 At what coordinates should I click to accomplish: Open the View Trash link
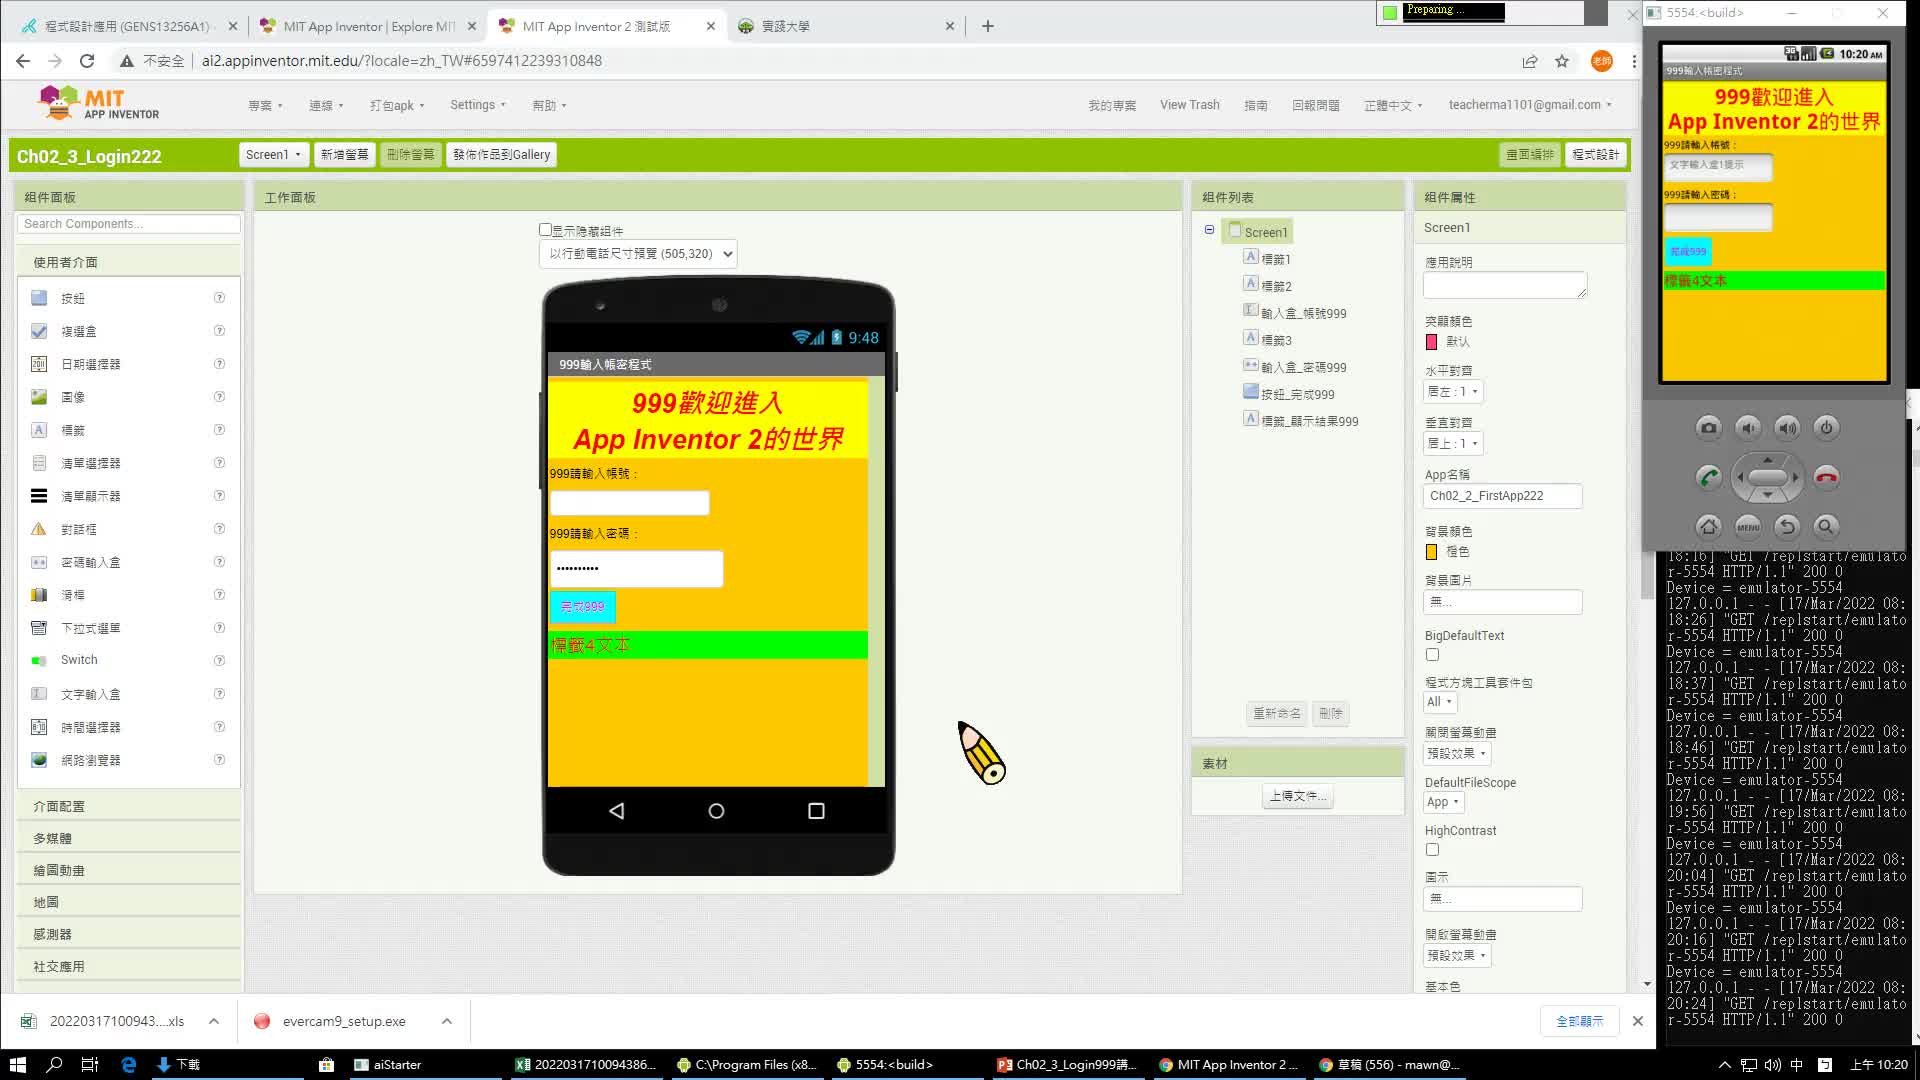pos(1189,105)
